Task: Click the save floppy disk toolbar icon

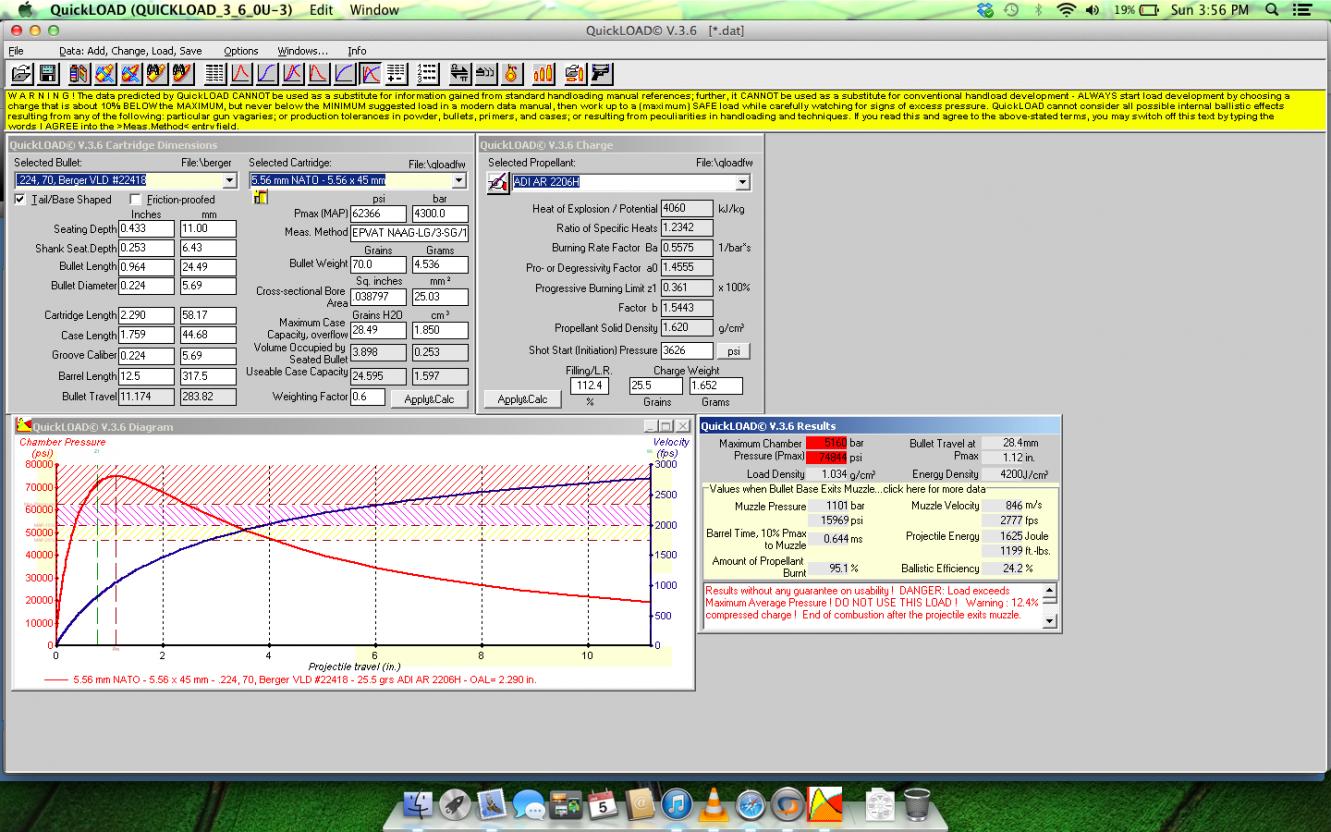Action: [48, 73]
